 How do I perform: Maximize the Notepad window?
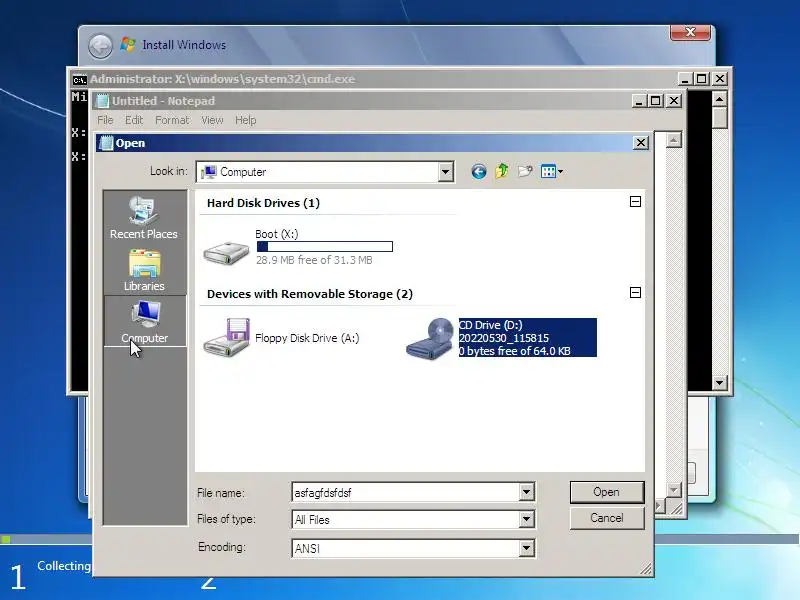click(x=656, y=101)
